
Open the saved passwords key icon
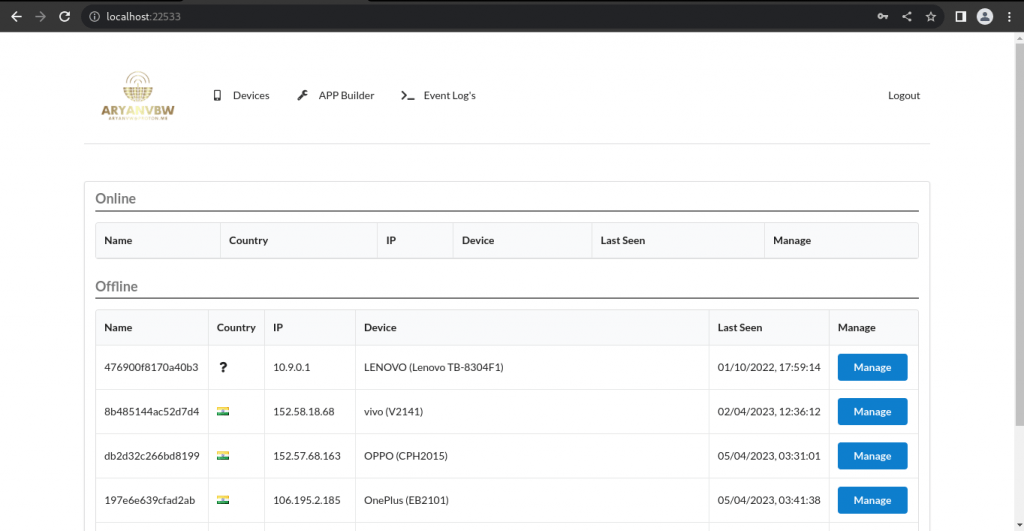pyautogui.click(x=882, y=16)
